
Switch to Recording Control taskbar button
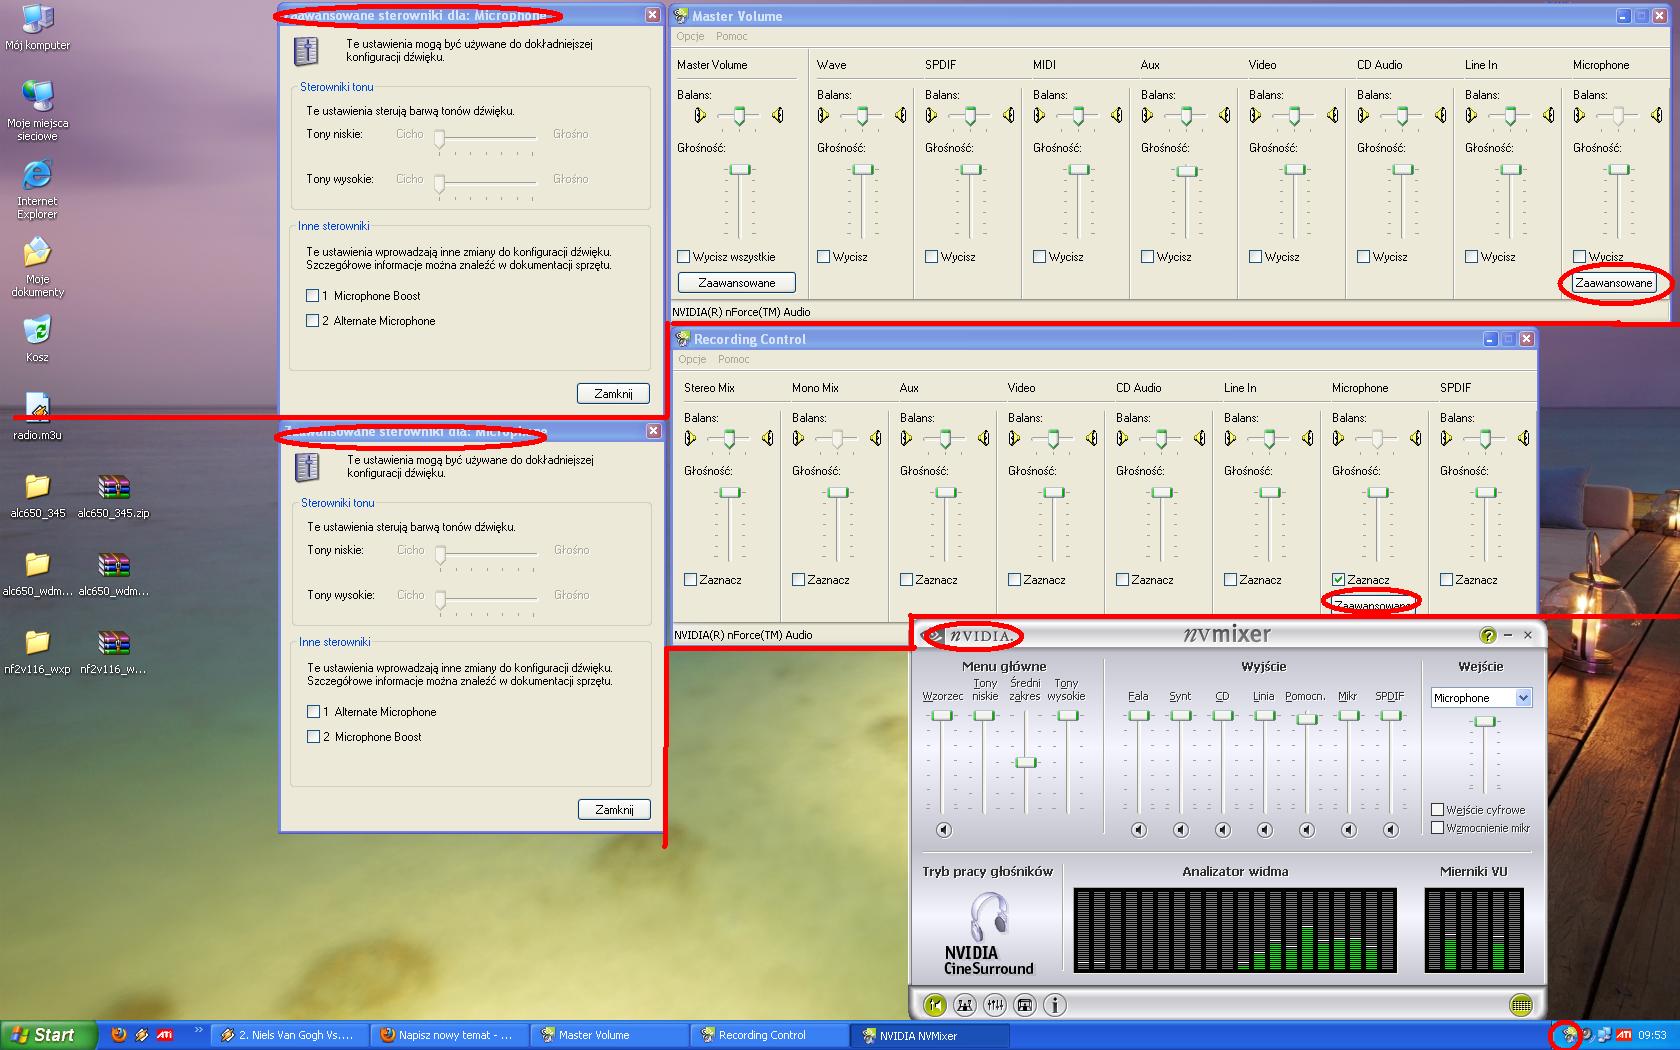point(769,1035)
